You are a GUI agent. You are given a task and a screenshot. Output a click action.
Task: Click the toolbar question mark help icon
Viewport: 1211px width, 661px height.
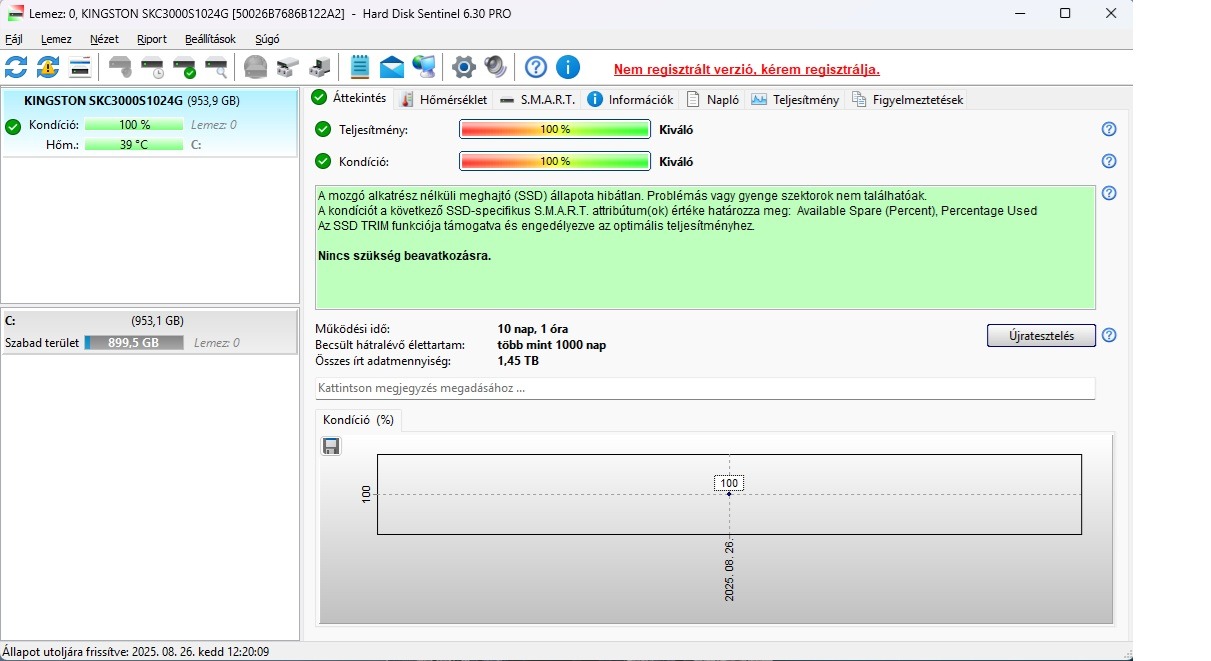[x=536, y=67]
